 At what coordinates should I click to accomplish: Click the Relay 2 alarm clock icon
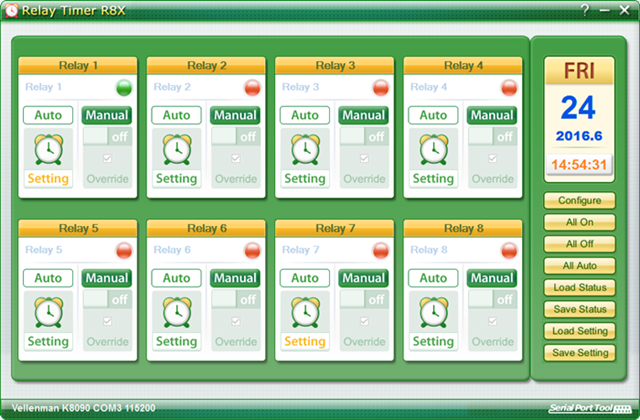coord(177,149)
